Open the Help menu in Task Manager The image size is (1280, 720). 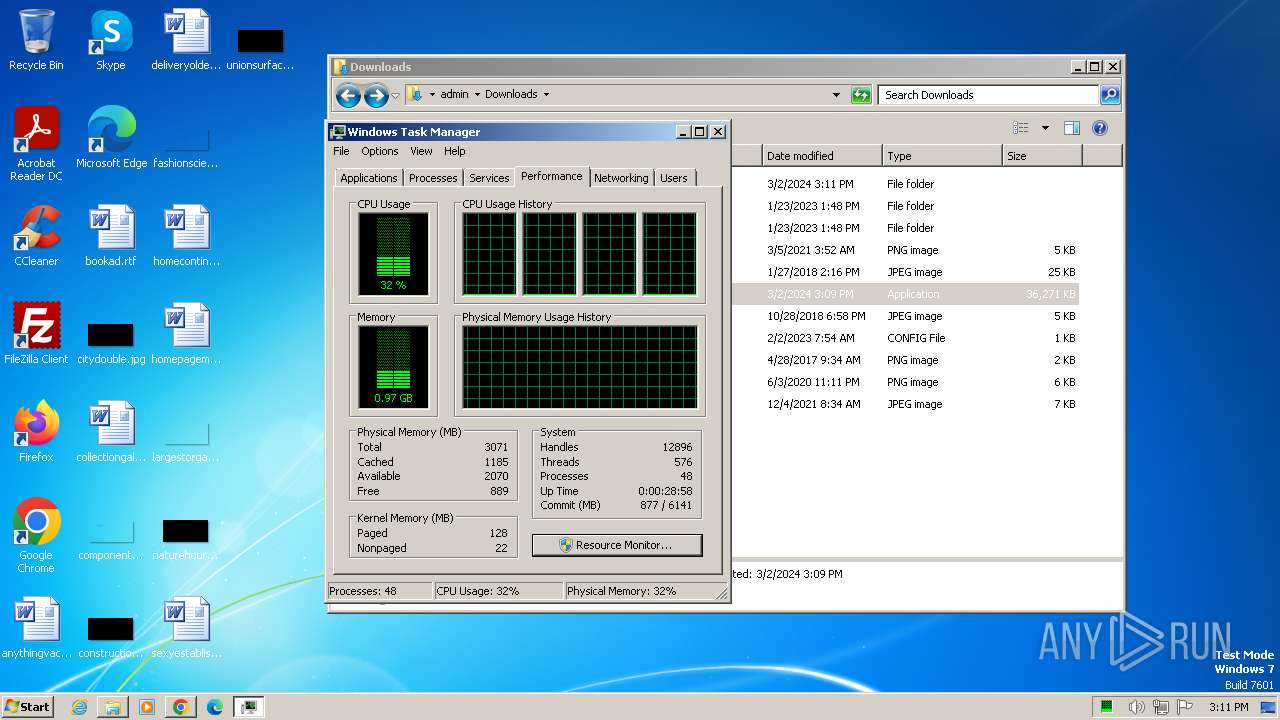(455, 151)
